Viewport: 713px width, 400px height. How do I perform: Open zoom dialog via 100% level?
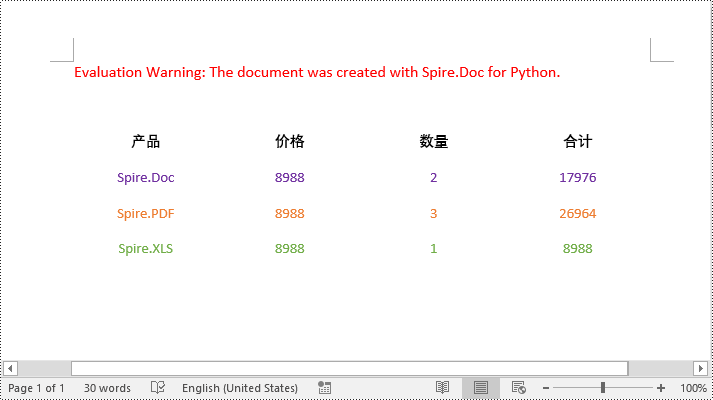click(693, 388)
